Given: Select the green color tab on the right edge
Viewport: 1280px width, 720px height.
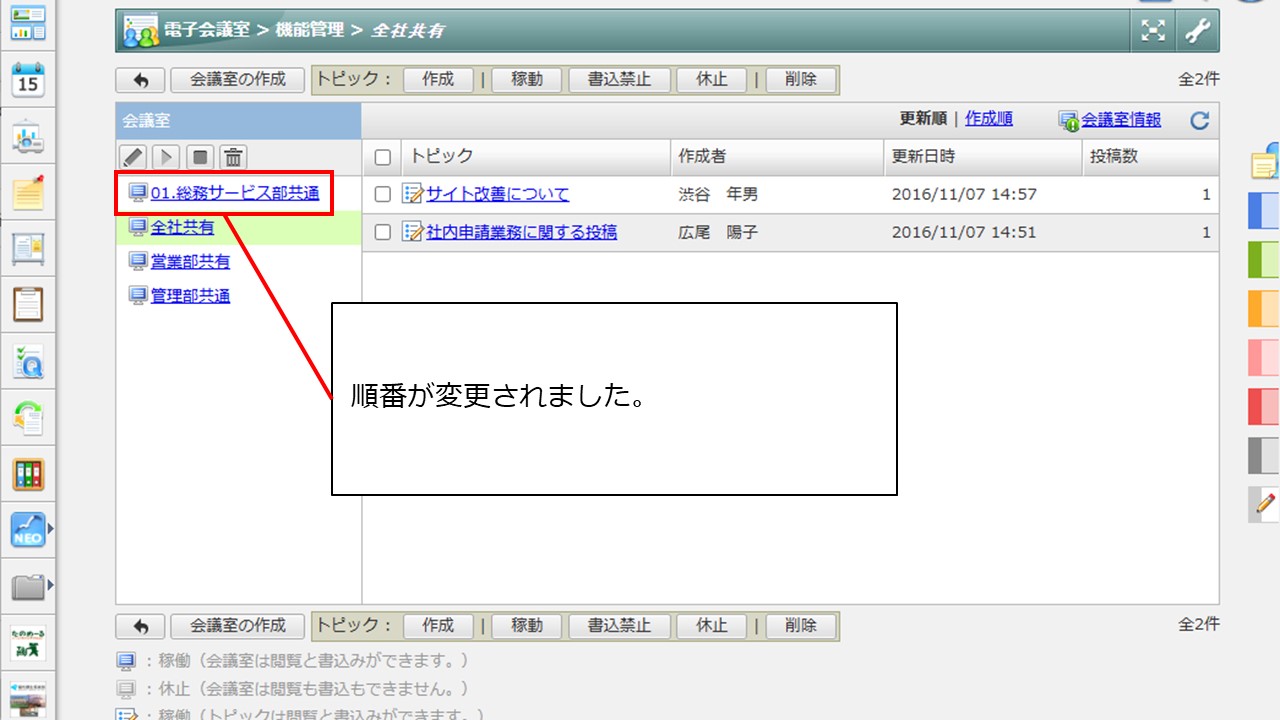Looking at the screenshot, I should coord(1264,260).
